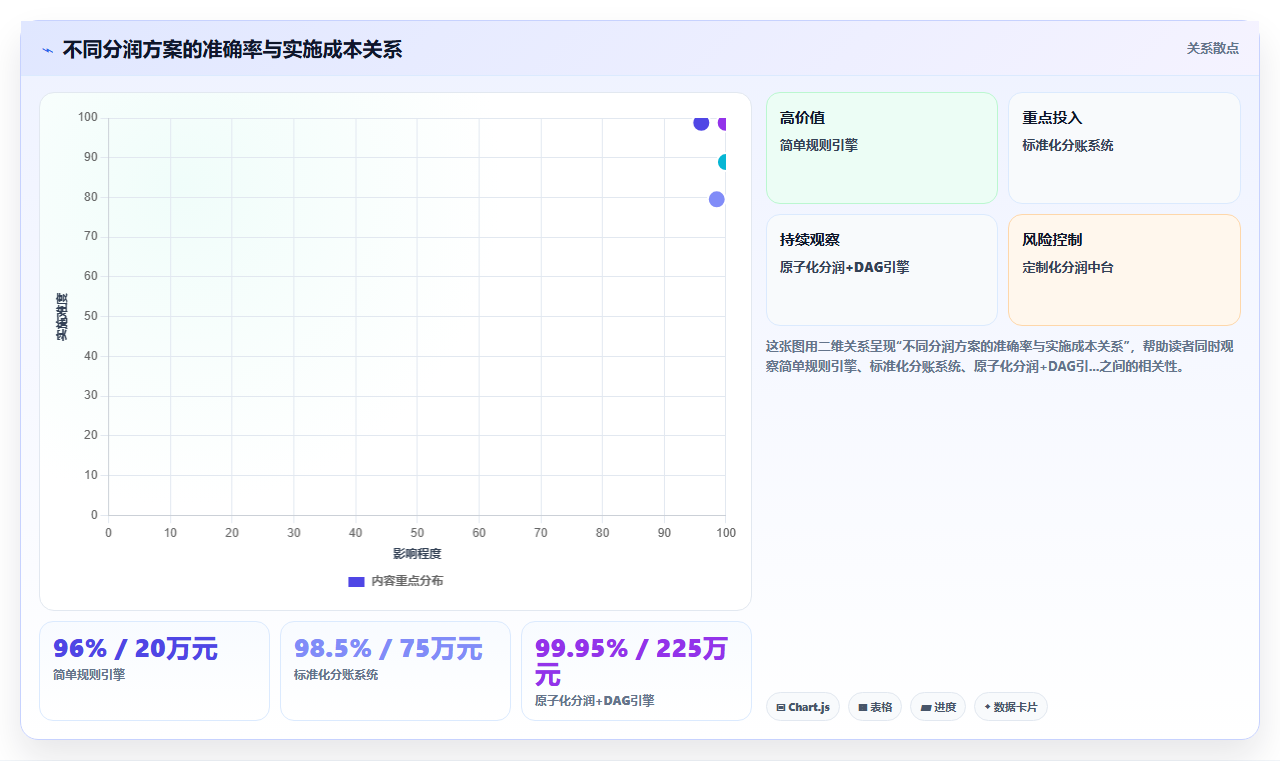
Task: Click the Chart.js tag icon
Action: click(781, 707)
